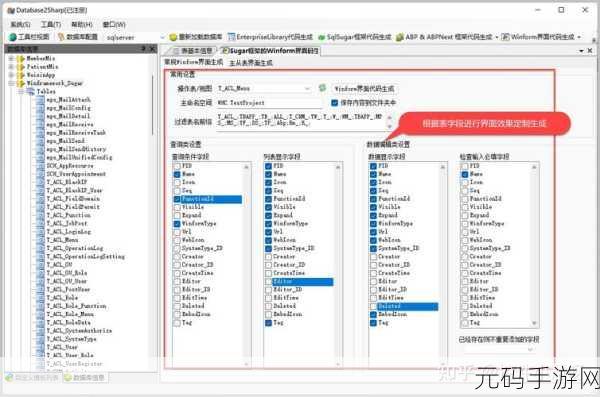Viewport: 600px width, 397px height.
Task: Collapse the WinFramework_Sugar tree node
Action: tap(11, 83)
